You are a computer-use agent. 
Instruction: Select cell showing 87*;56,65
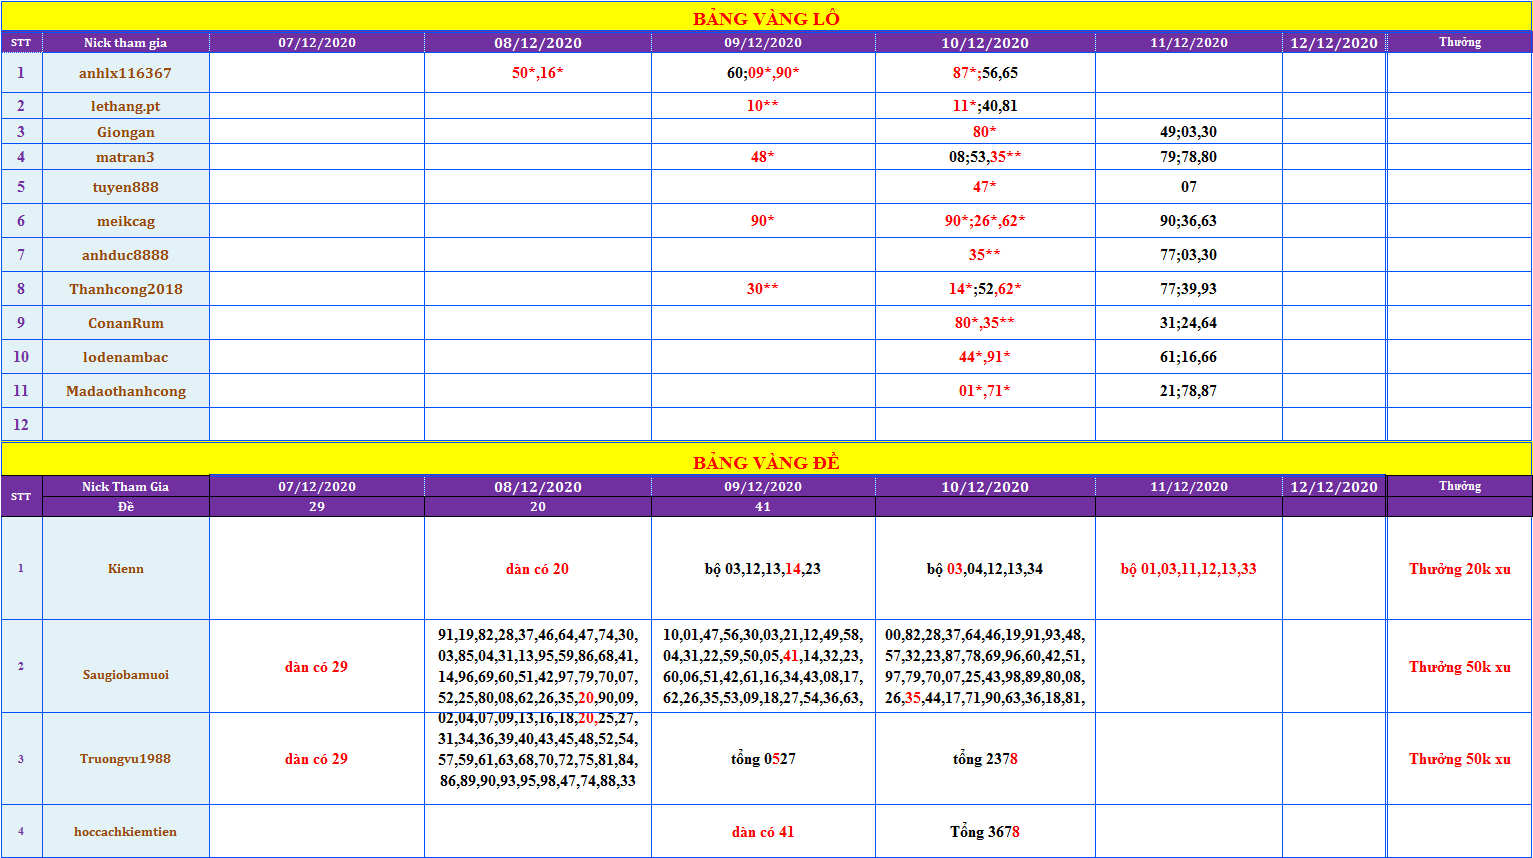pos(985,72)
